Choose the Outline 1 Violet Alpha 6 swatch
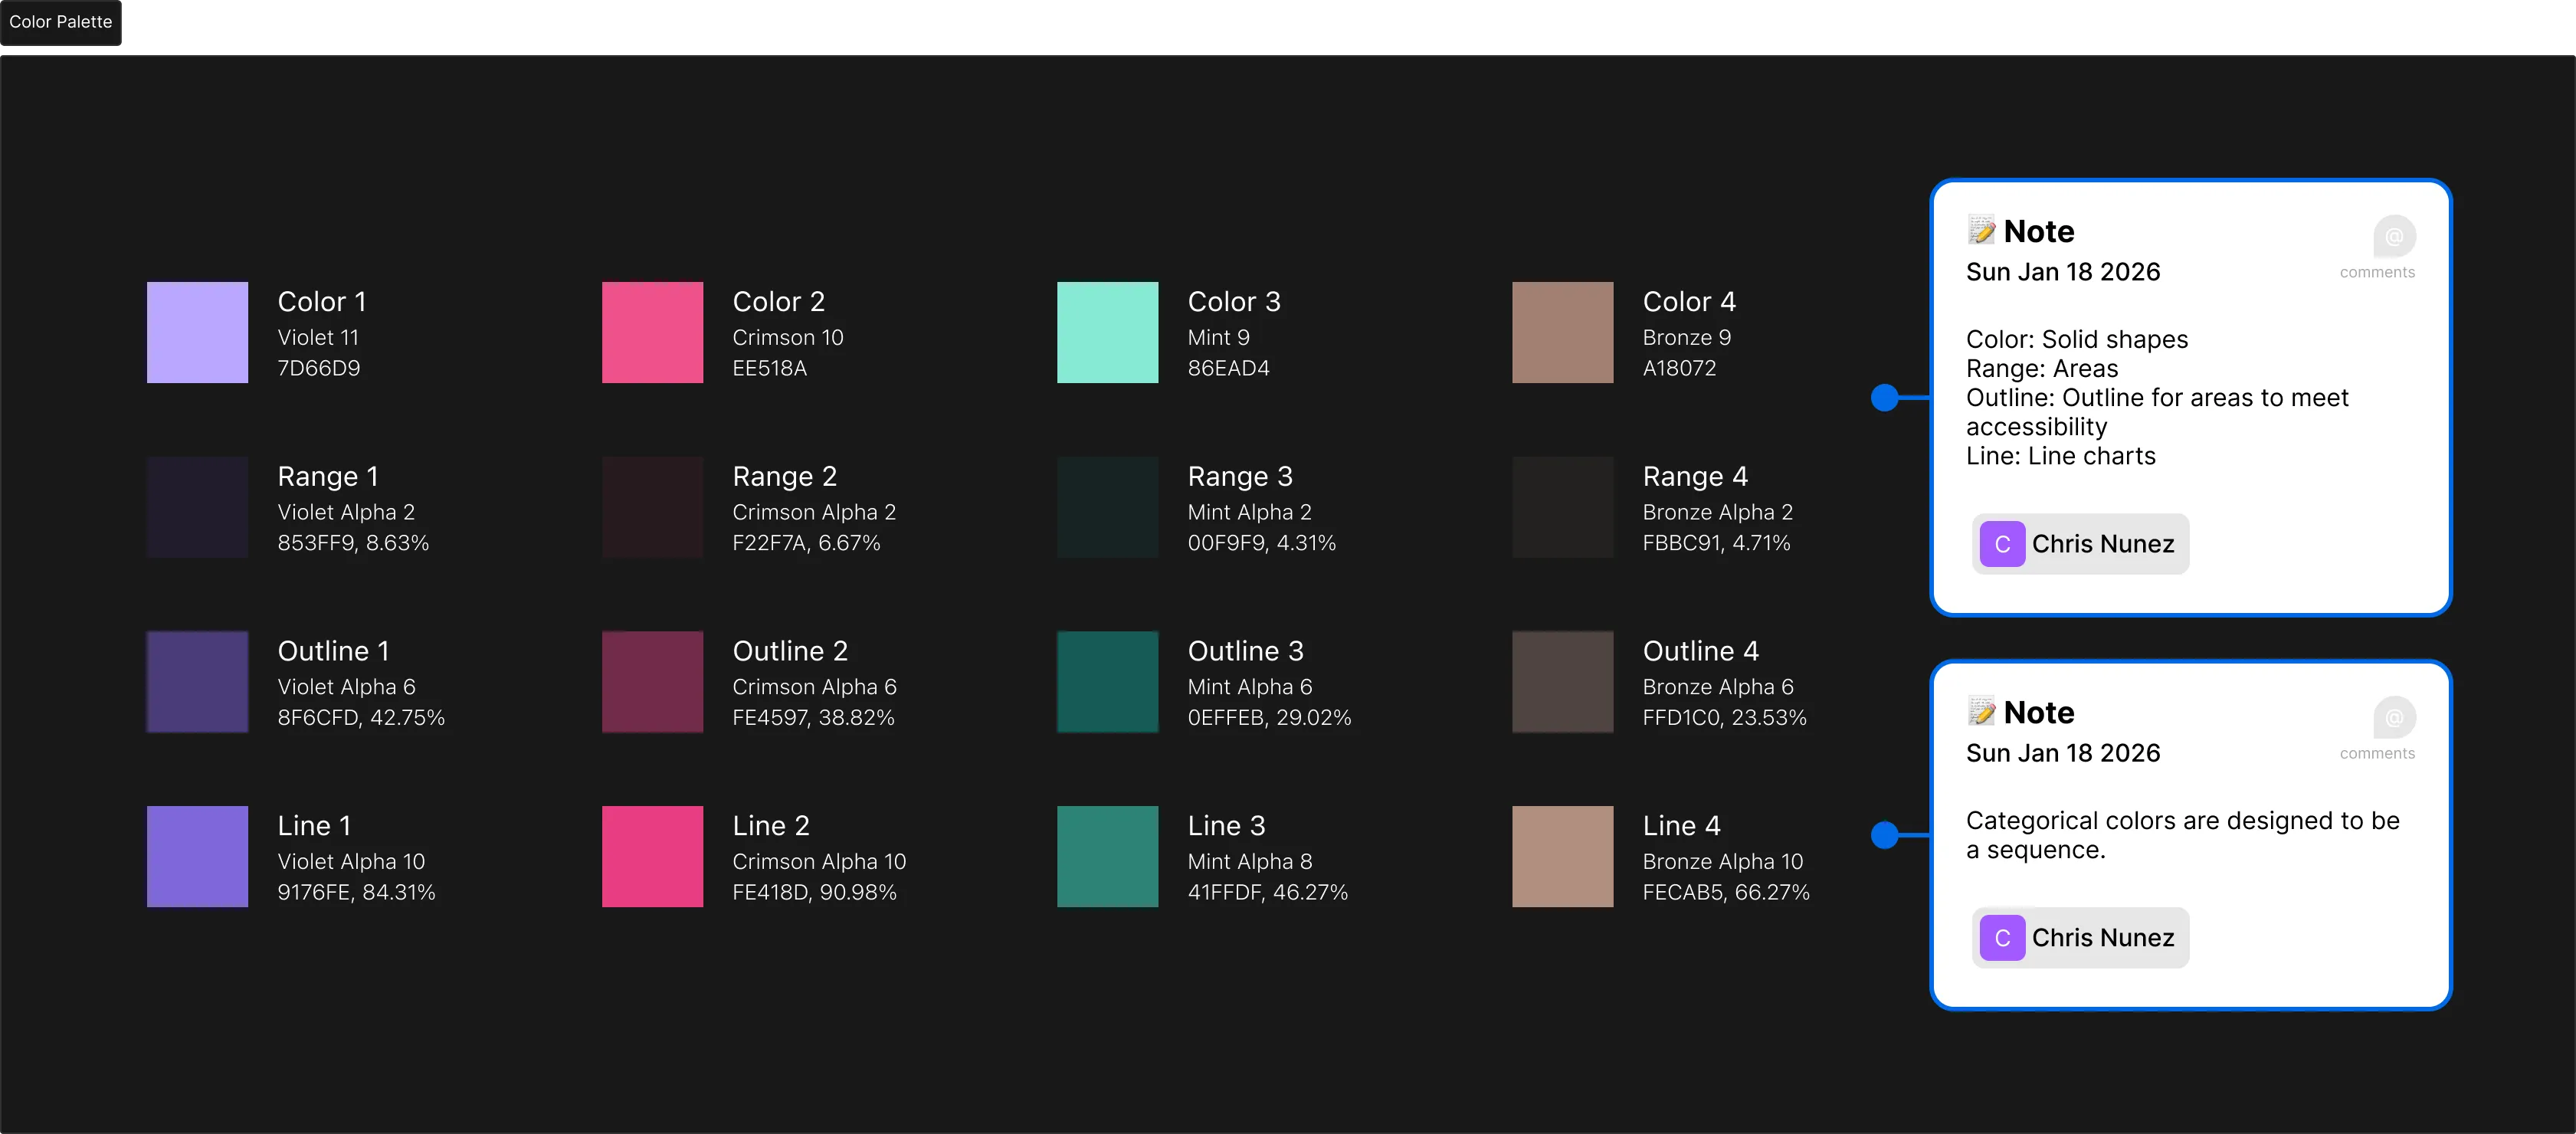The width and height of the screenshot is (2576, 1134). 197,682
